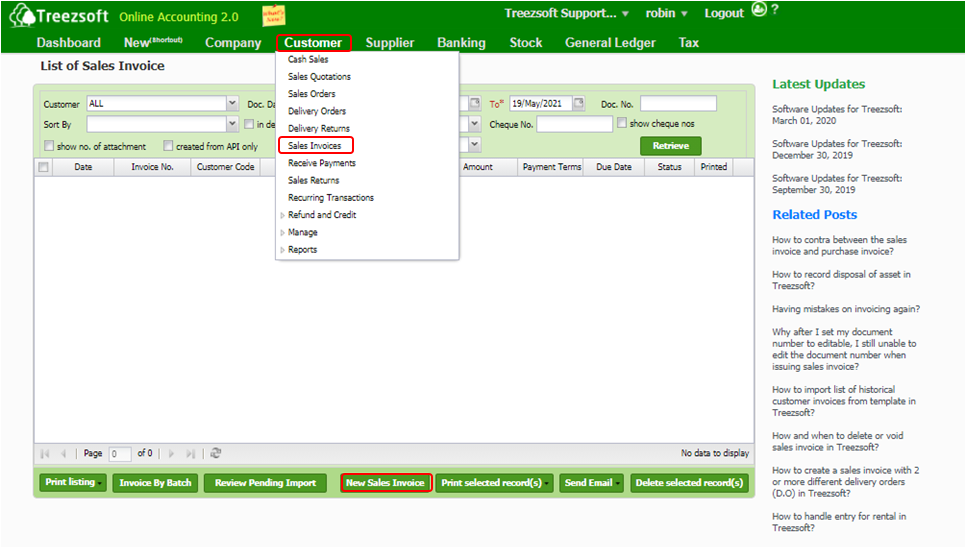
Task: Go to next page of the grid
Action: pos(171,454)
